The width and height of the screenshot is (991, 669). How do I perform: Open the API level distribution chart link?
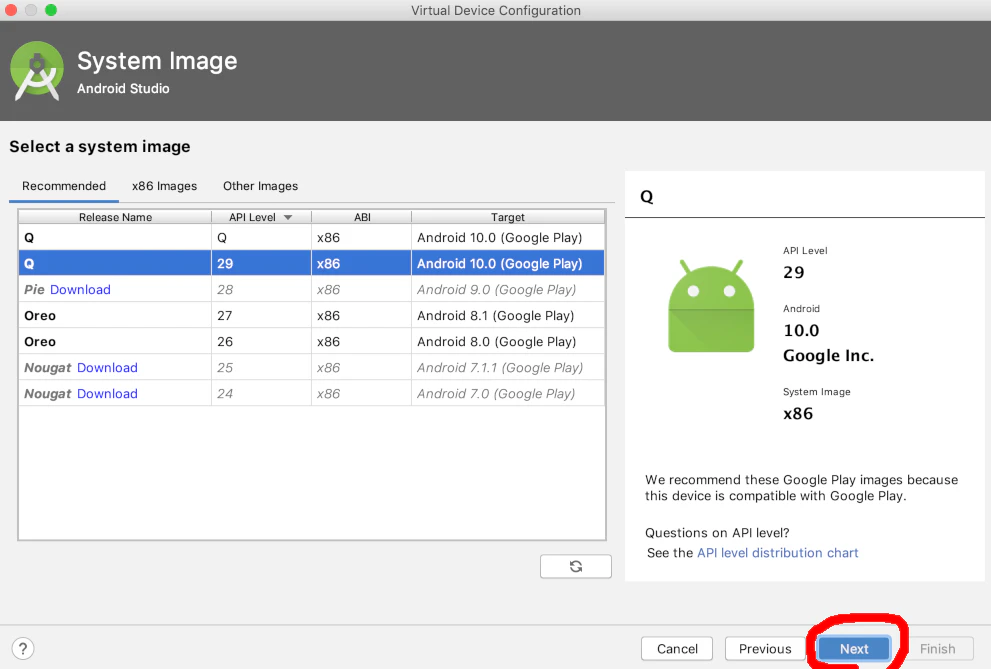pyautogui.click(x=777, y=553)
